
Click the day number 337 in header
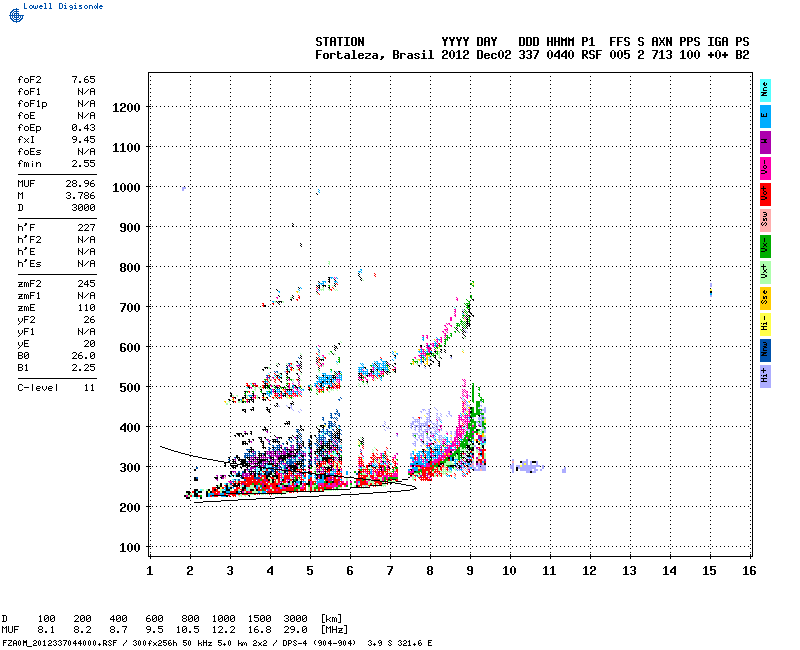click(x=529, y=55)
